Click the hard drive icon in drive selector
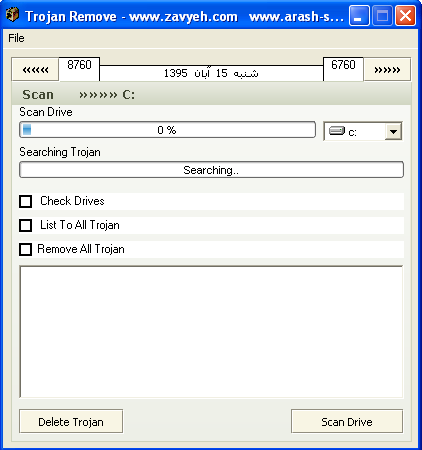422x450 pixels. click(337, 131)
